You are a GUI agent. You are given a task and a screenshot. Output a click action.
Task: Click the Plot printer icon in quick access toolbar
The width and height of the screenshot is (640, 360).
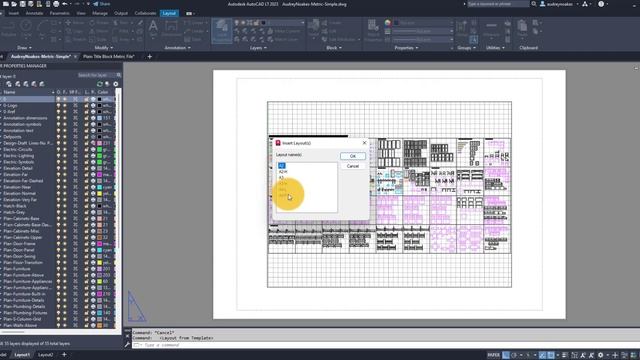pos(56,4)
